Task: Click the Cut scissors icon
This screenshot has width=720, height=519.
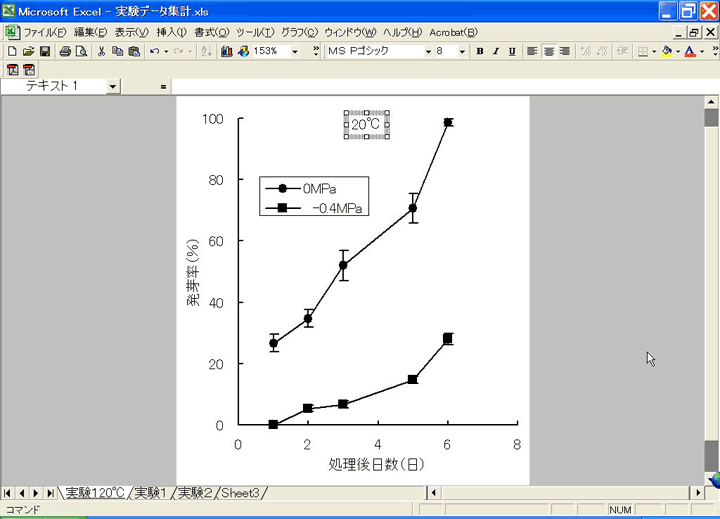Action: (x=102, y=51)
